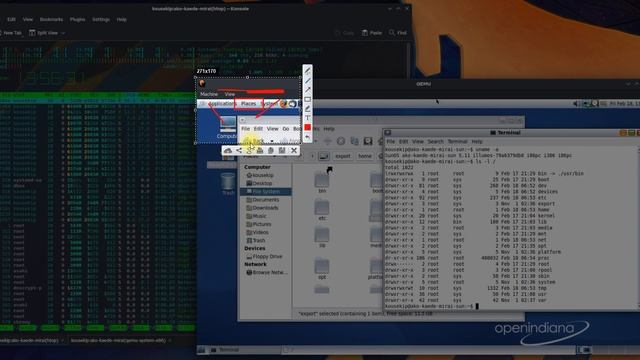
Task: Print the captured screenshot
Action: coord(260,151)
